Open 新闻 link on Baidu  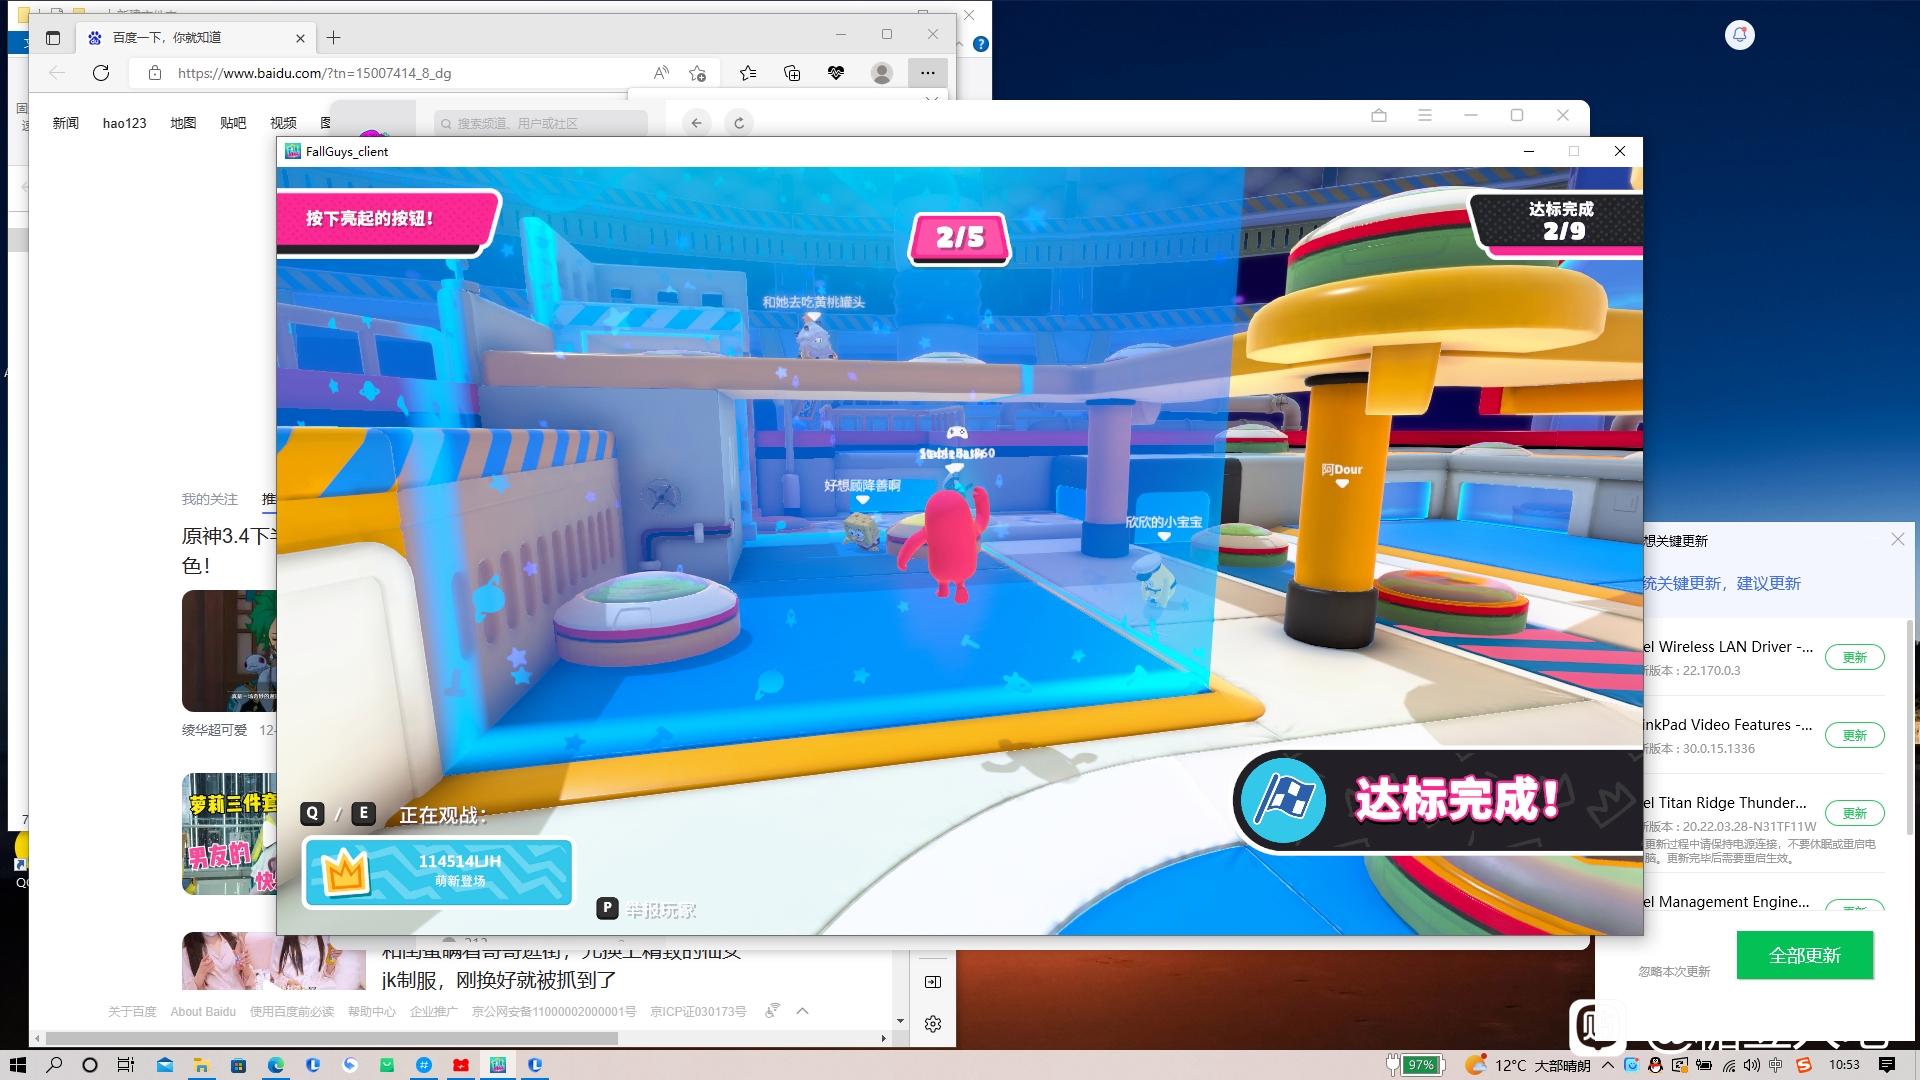pyautogui.click(x=66, y=123)
